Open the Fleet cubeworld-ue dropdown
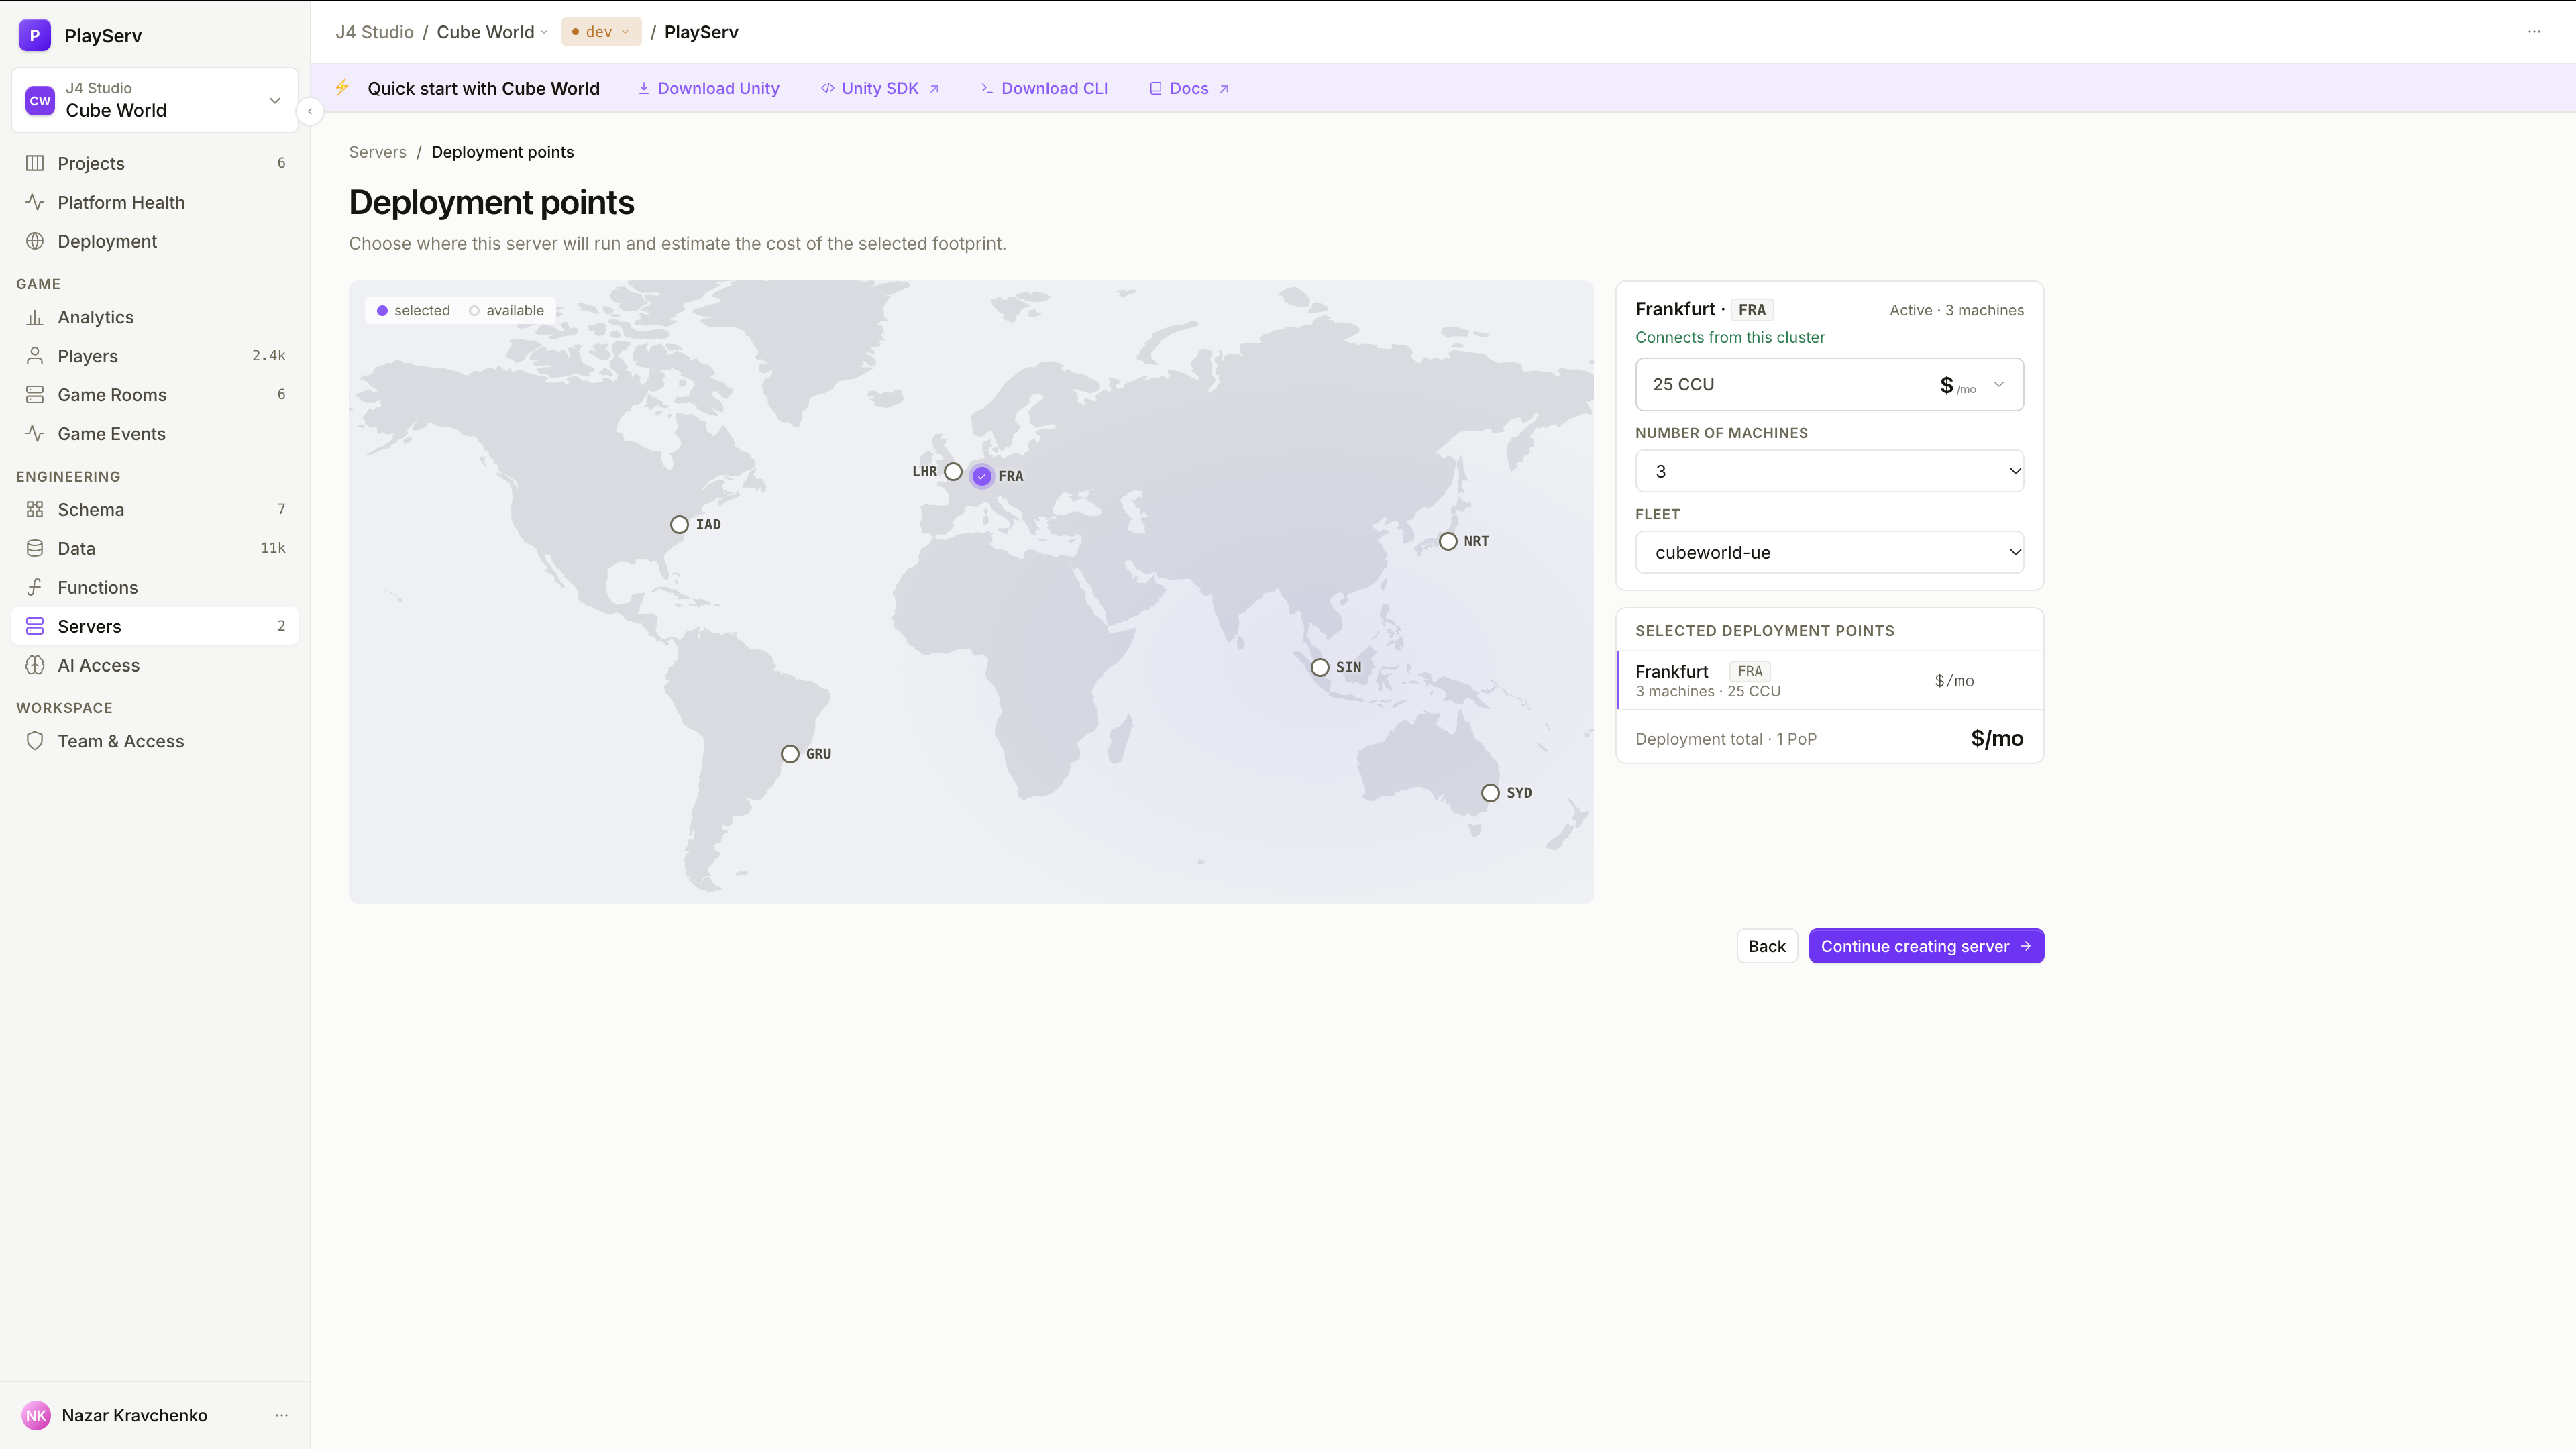The image size is (2576, 1449). coord(1829,552)
